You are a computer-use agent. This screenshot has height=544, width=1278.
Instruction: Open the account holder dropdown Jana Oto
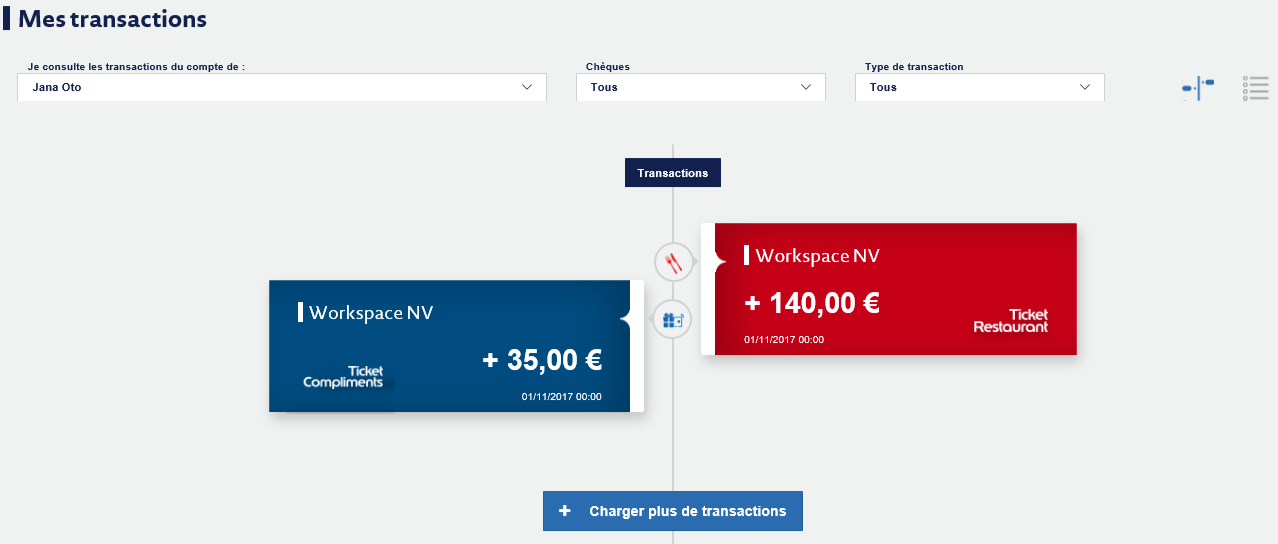coord(282,87)
